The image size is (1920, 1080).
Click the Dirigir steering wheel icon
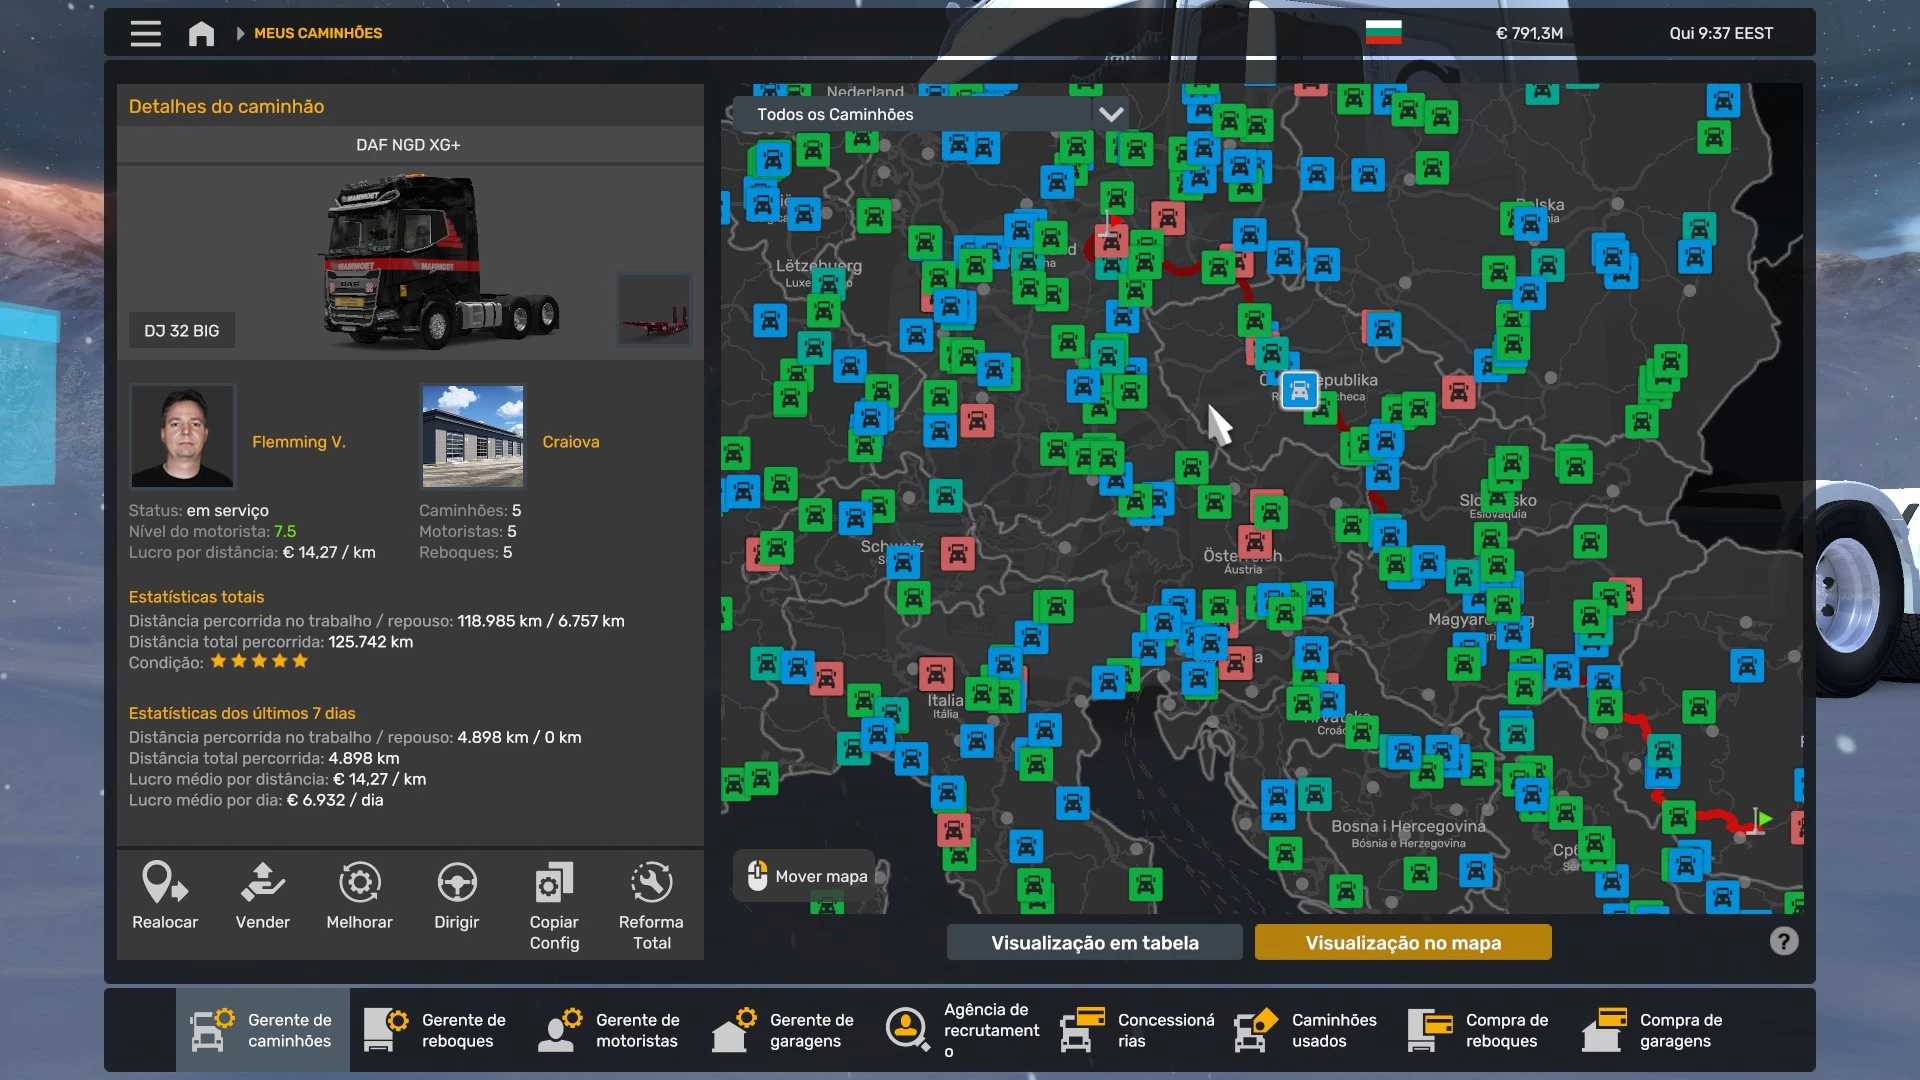pyautogui.click(x=456, y=883)
